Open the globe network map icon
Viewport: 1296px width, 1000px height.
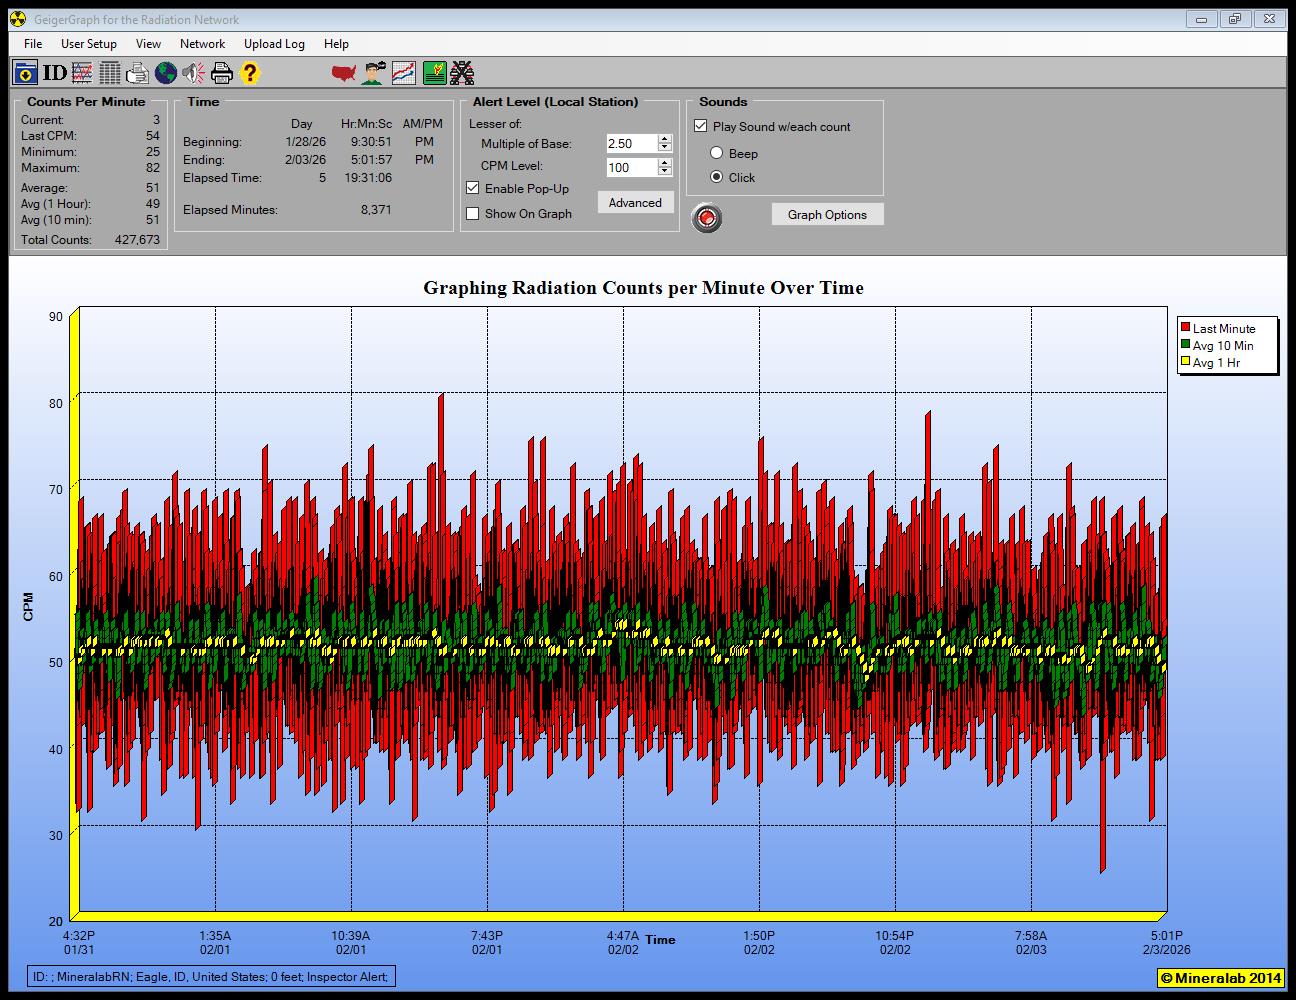tap(166, 73)
